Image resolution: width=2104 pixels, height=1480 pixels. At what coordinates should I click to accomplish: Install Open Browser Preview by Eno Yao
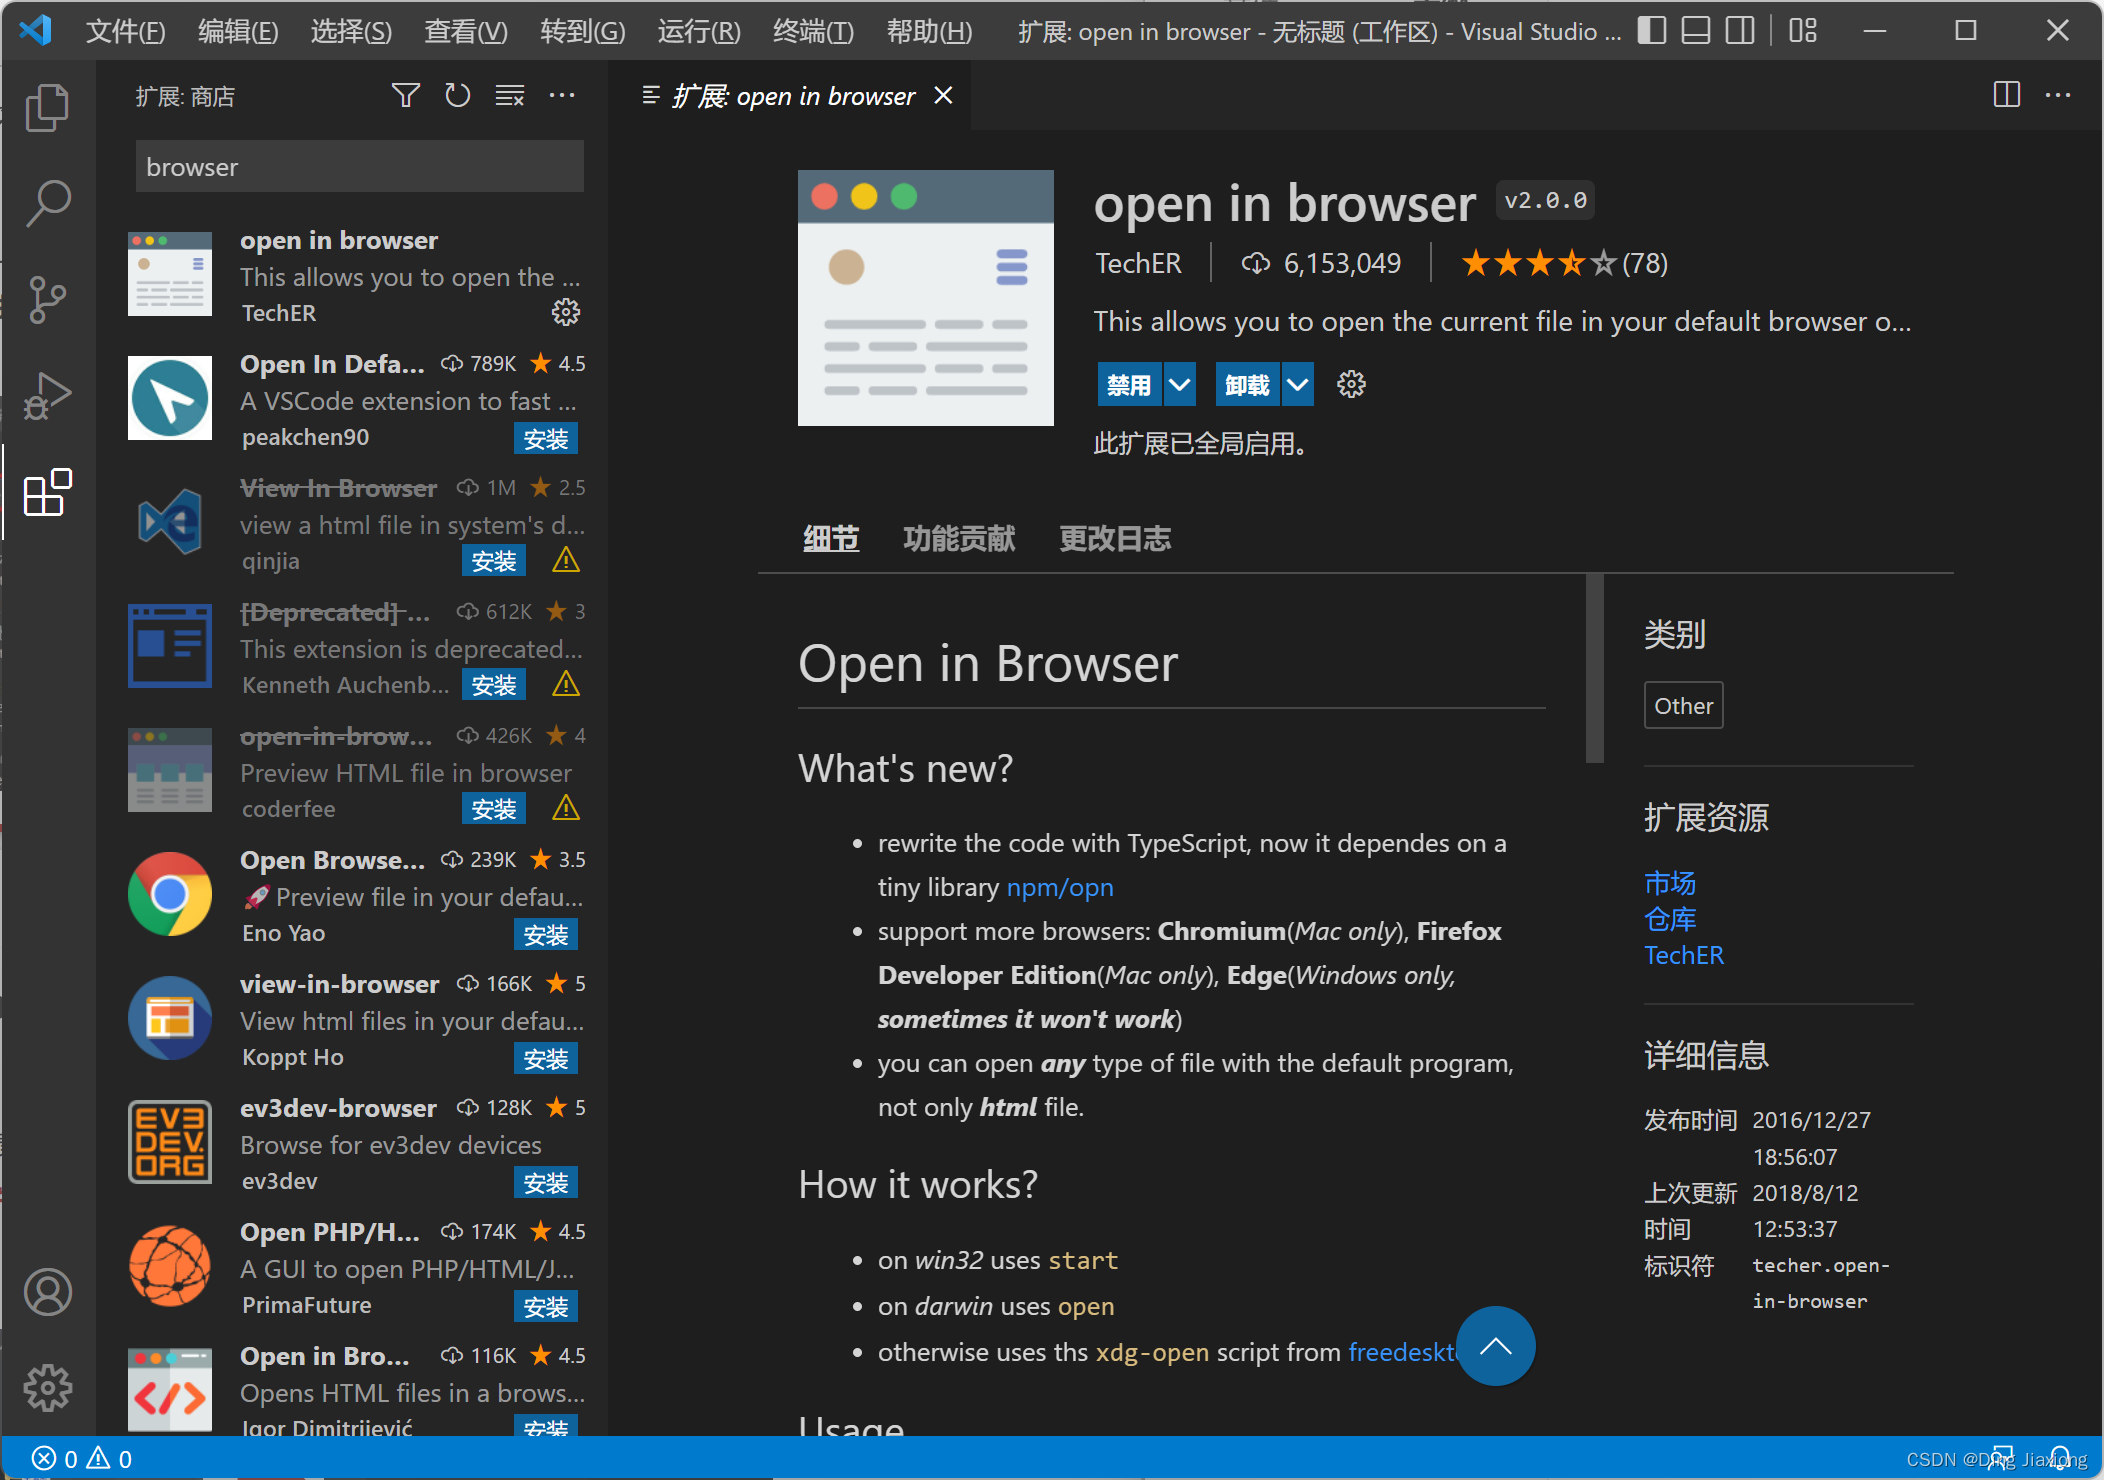546,935
